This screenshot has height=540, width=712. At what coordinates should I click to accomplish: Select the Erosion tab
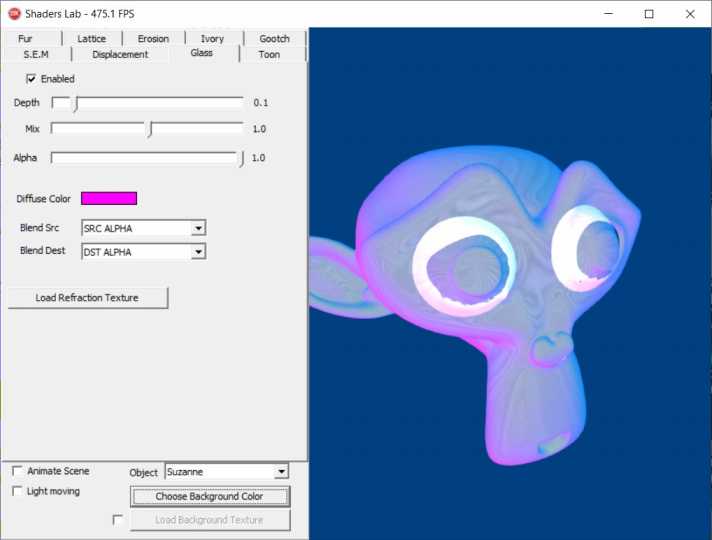(153, 39)
